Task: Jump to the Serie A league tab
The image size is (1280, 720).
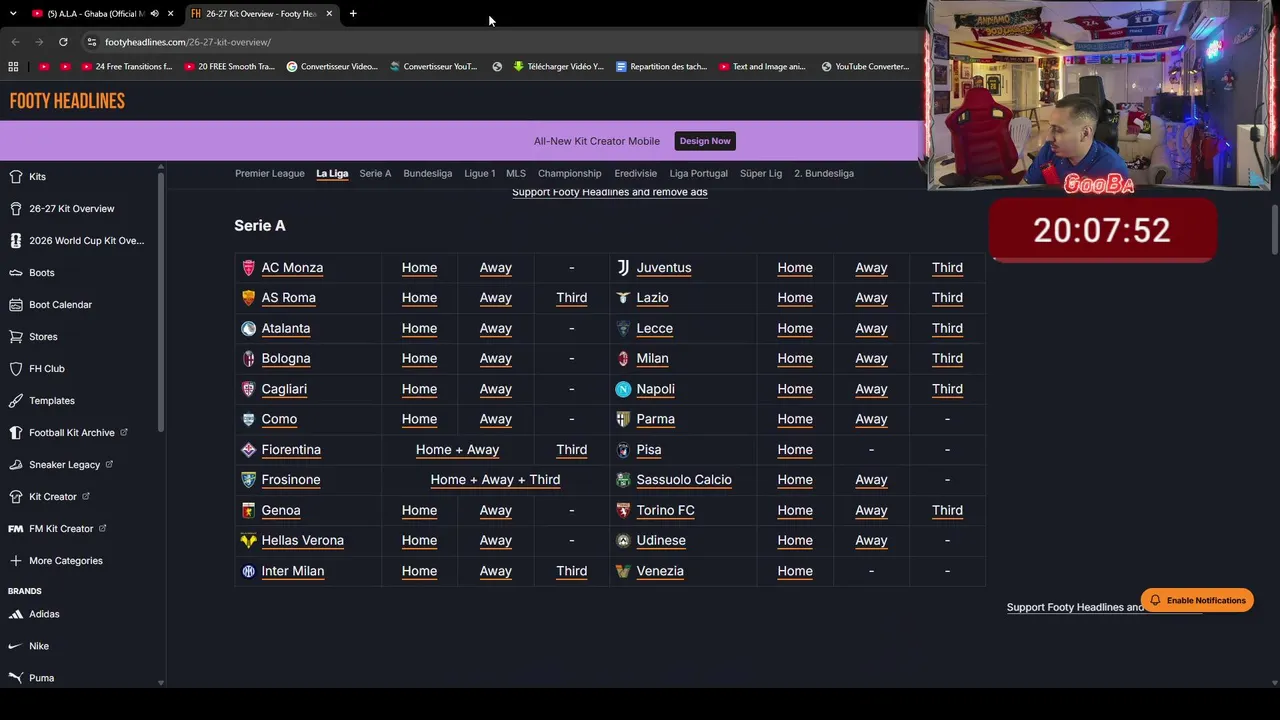Action: coord(375,174)
